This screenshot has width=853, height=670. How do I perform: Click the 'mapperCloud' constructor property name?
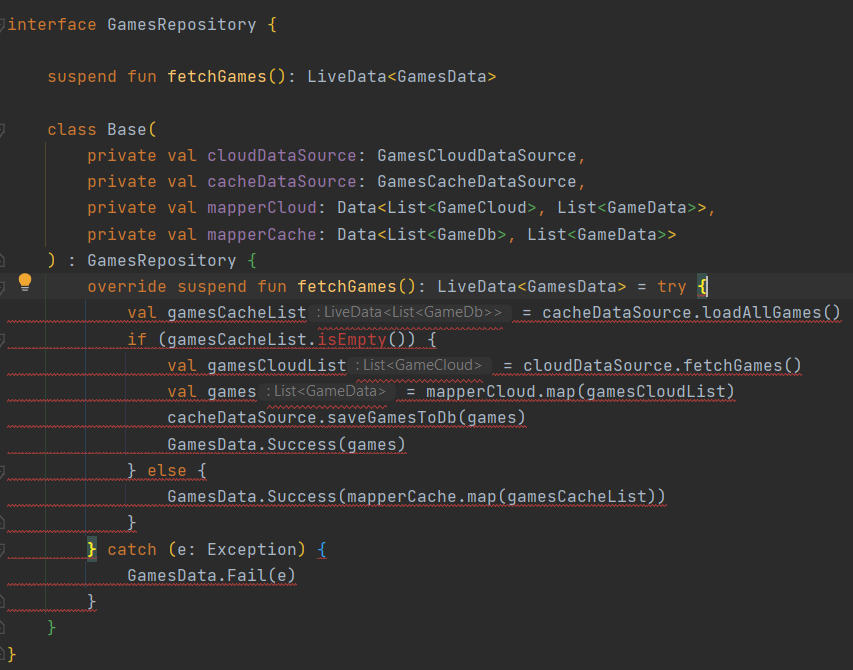click(262, 208)
